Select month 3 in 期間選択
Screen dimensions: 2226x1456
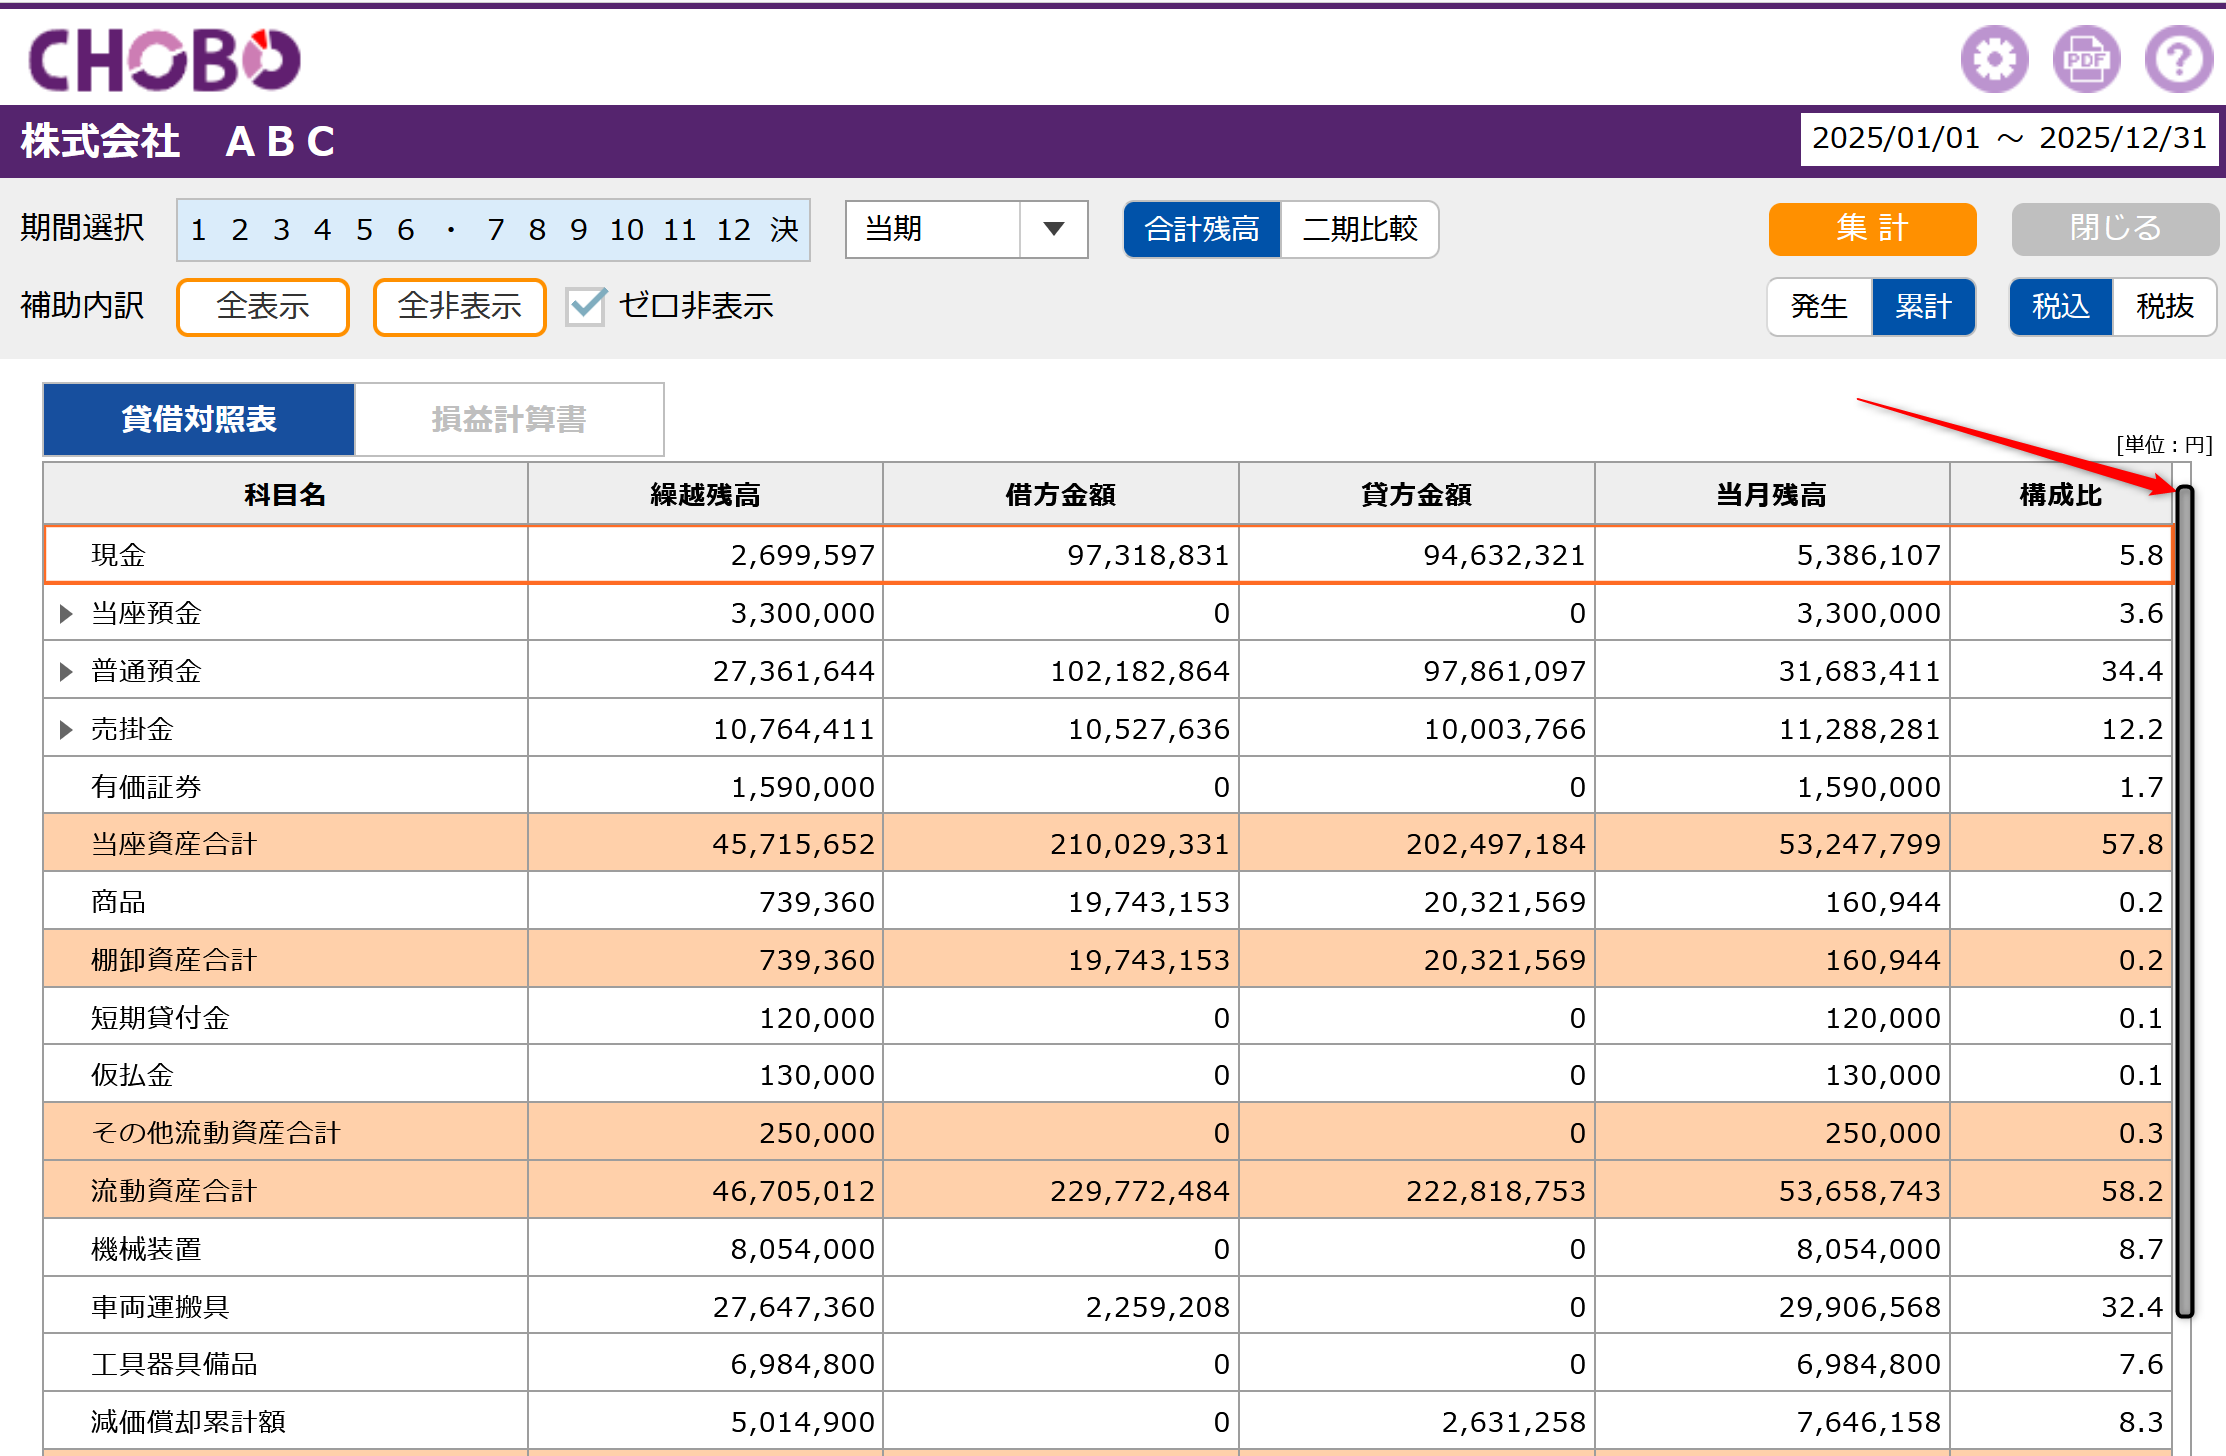click(x=281, y=230)
